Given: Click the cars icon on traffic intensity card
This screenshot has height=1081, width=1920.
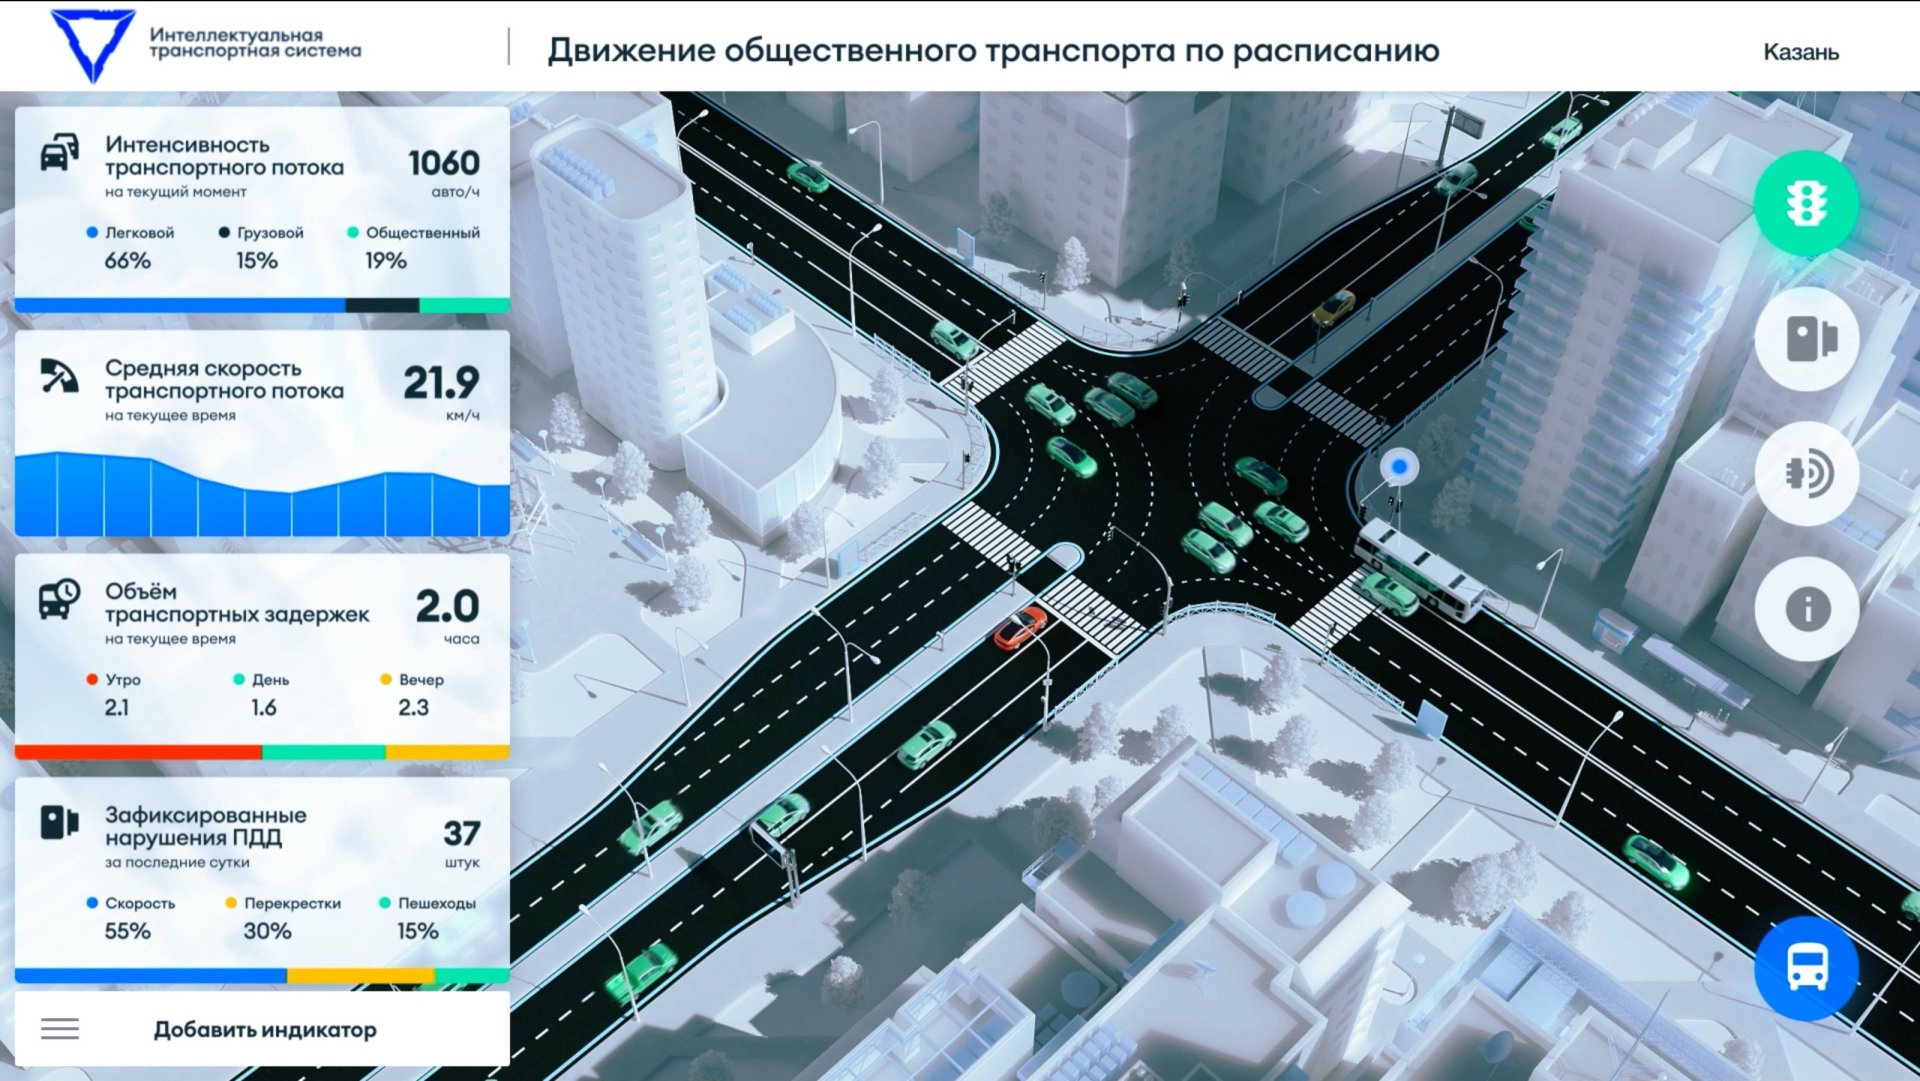Looking at the screenshot, I should pos(60,153).
